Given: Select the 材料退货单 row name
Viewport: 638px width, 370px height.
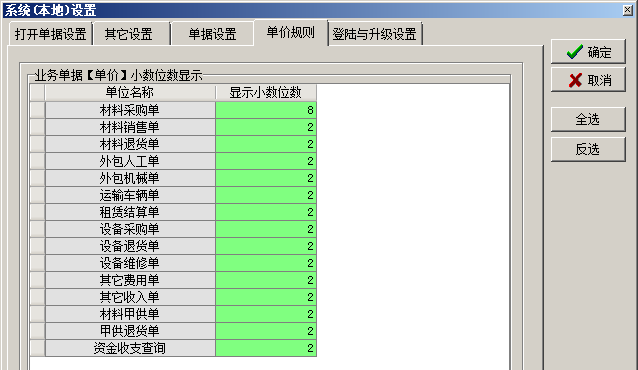Looking at the screenshot, I should [130, 144].
